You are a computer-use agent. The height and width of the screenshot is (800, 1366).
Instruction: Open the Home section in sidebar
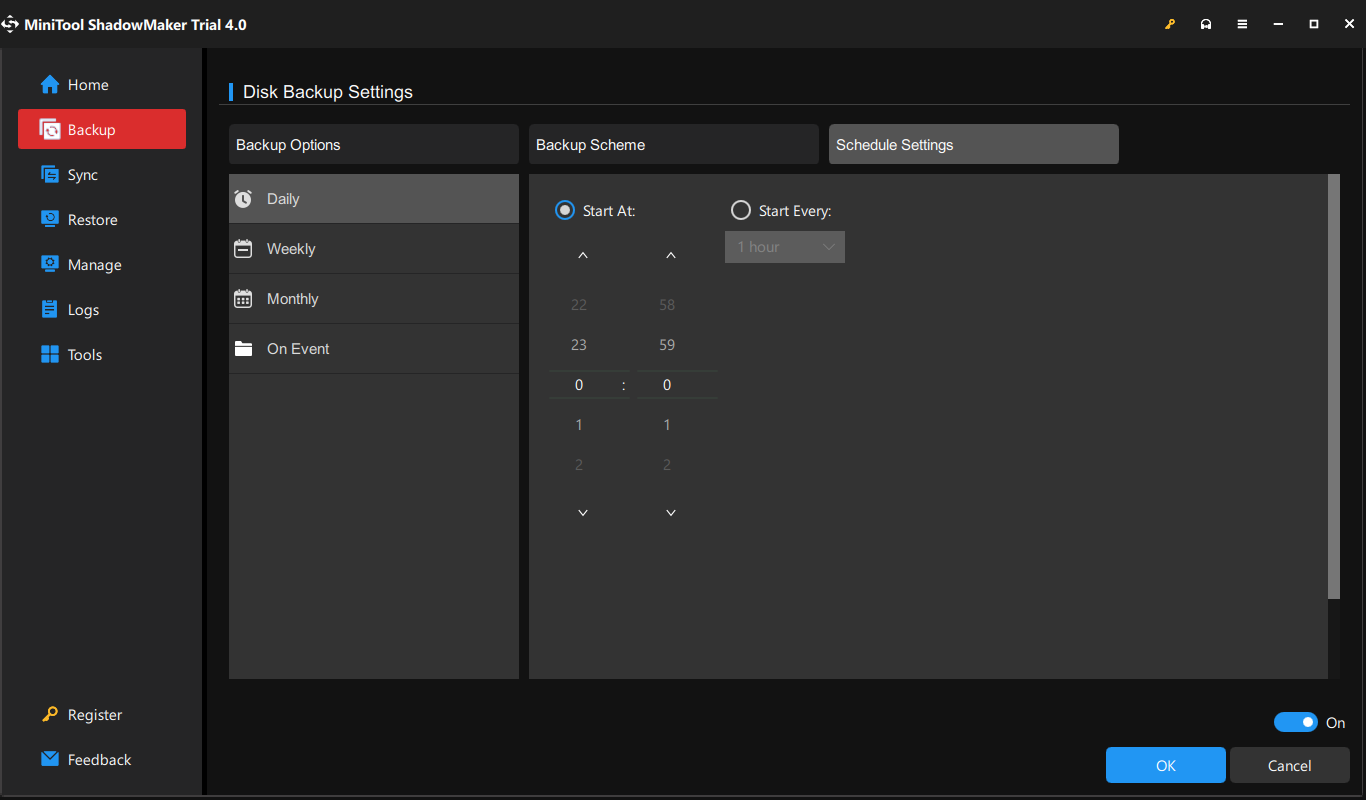coord(84,84)
